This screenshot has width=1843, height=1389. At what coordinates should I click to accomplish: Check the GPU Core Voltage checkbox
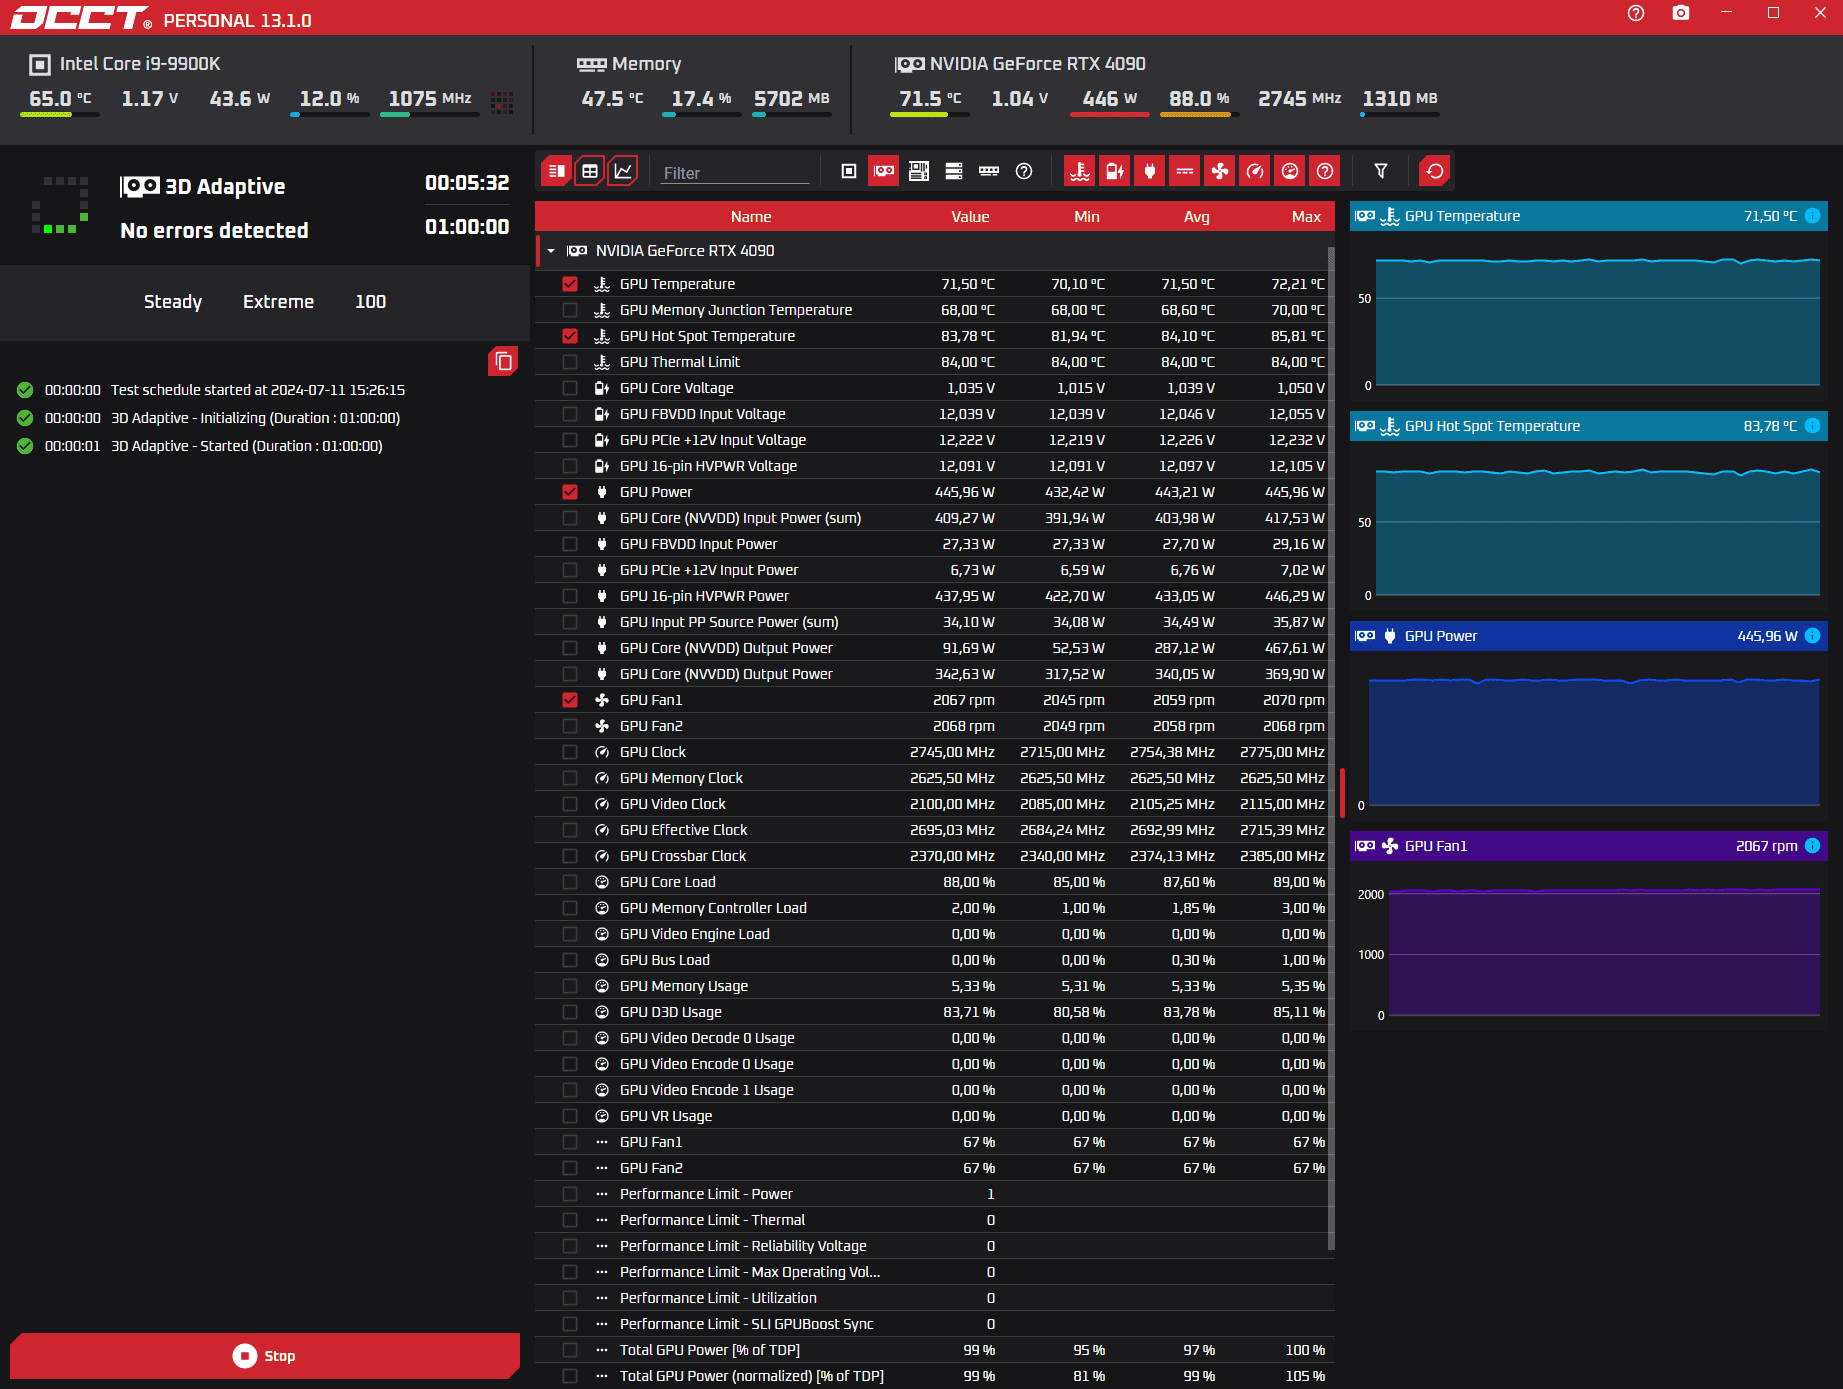point(570,388)
